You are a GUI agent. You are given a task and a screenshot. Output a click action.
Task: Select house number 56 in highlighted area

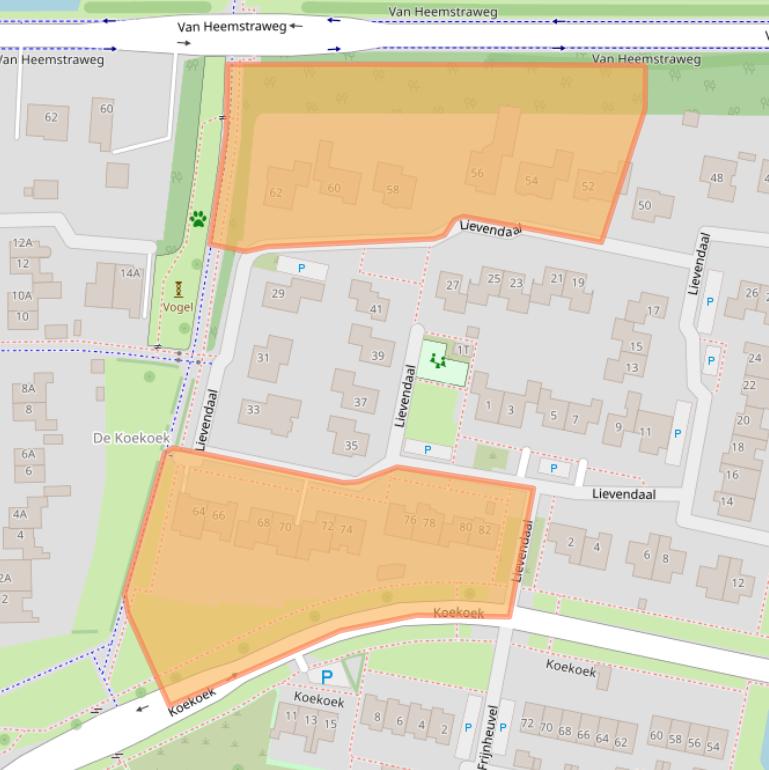476,173
